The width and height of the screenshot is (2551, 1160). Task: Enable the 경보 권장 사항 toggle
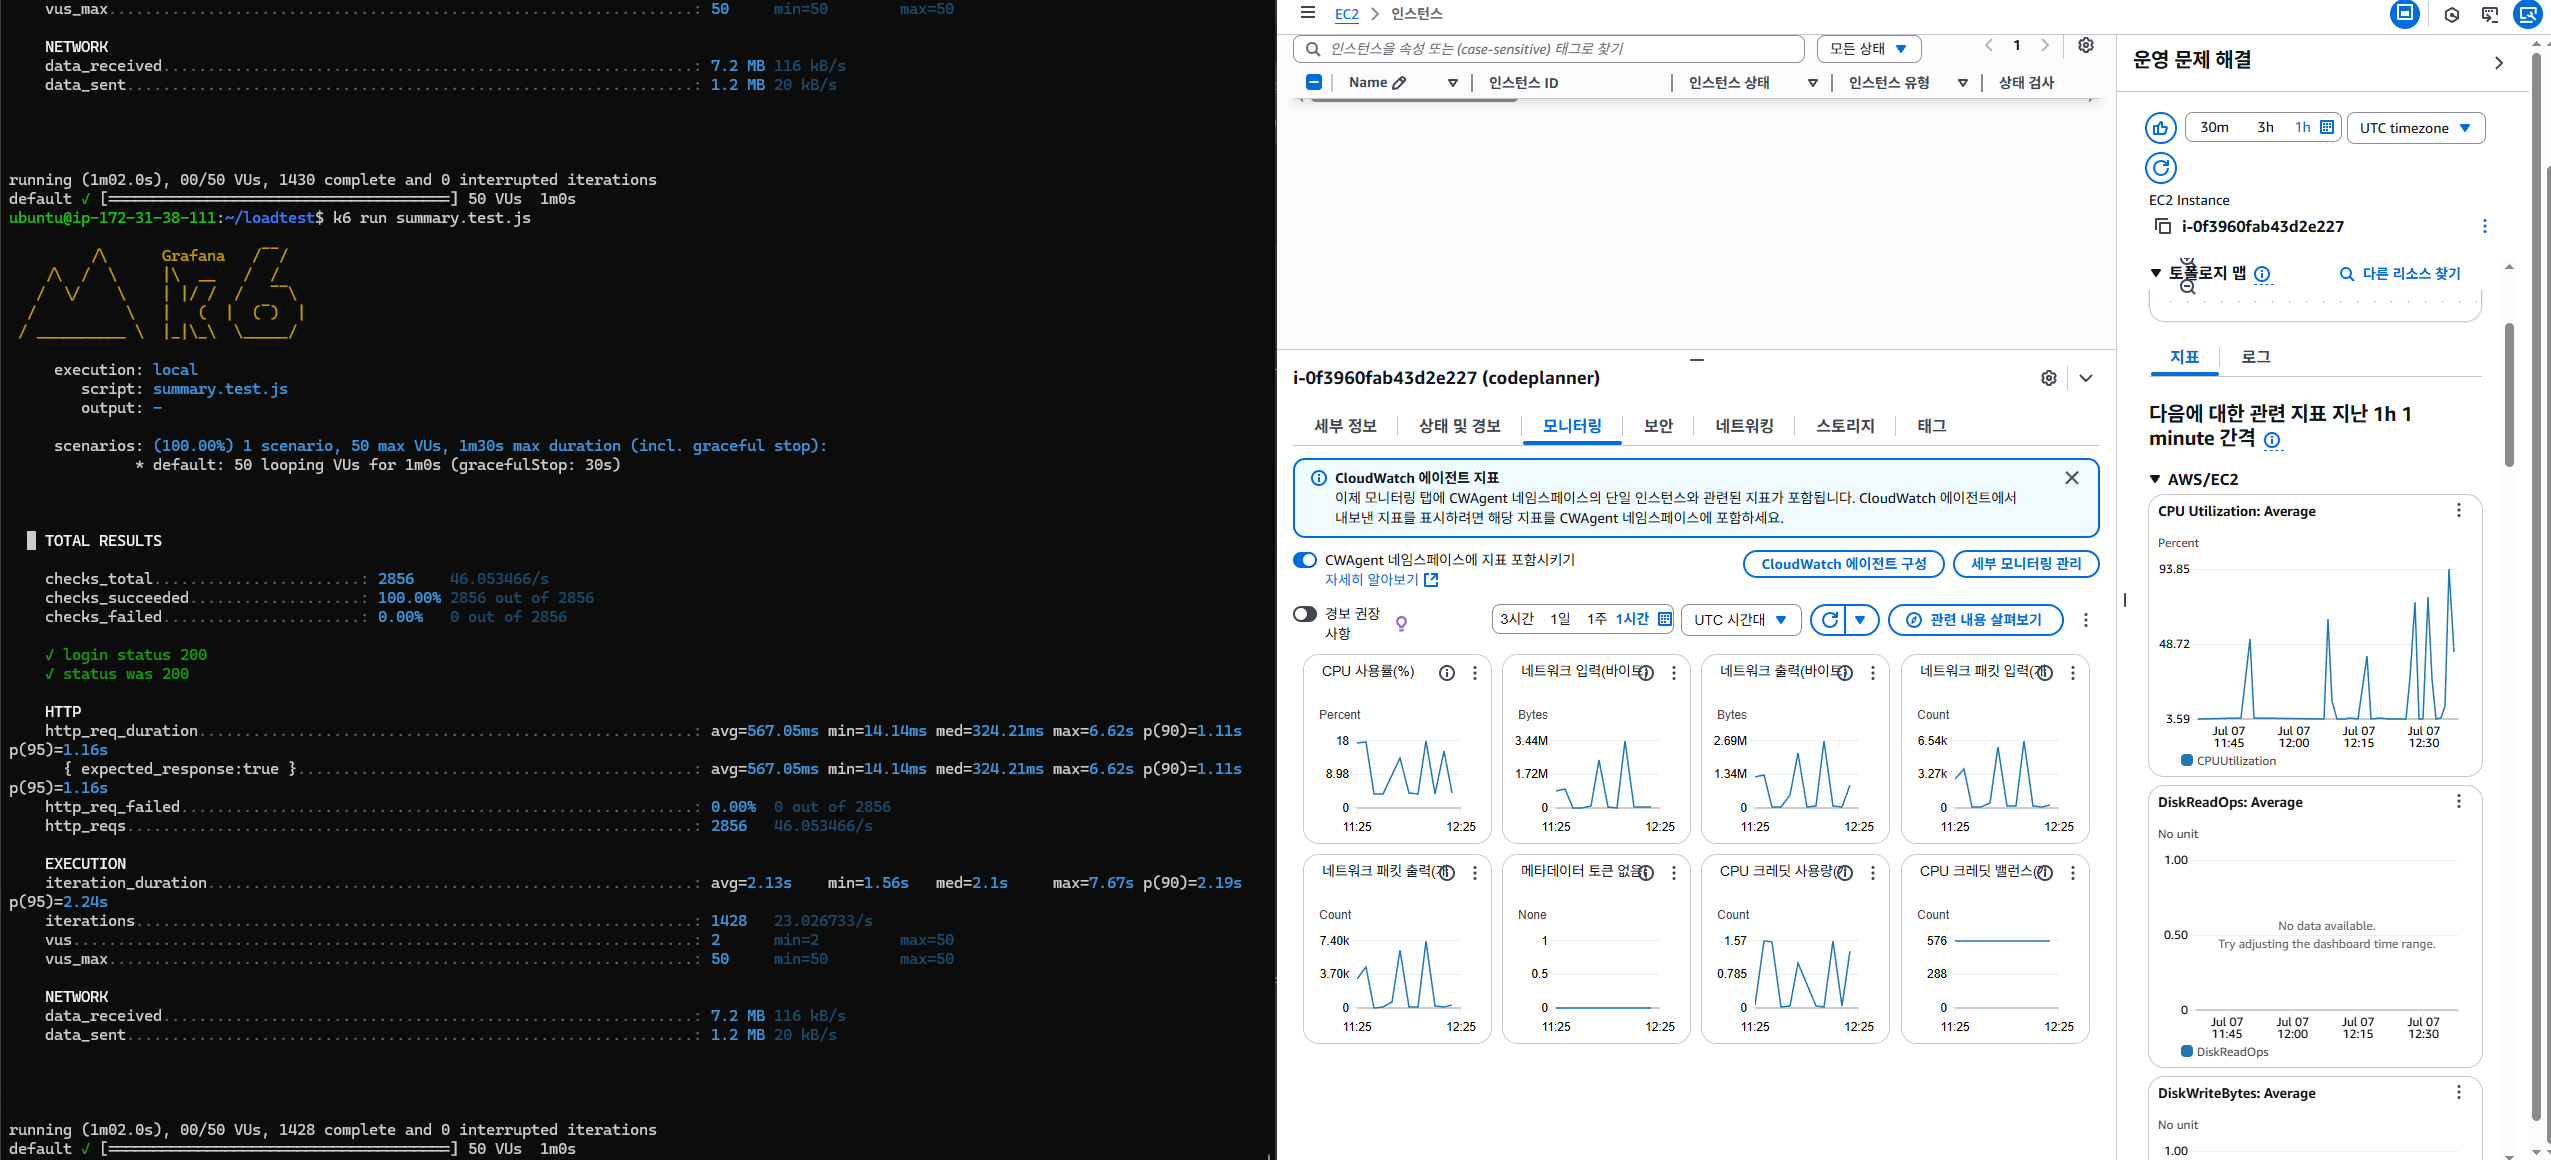(1305, 614)
